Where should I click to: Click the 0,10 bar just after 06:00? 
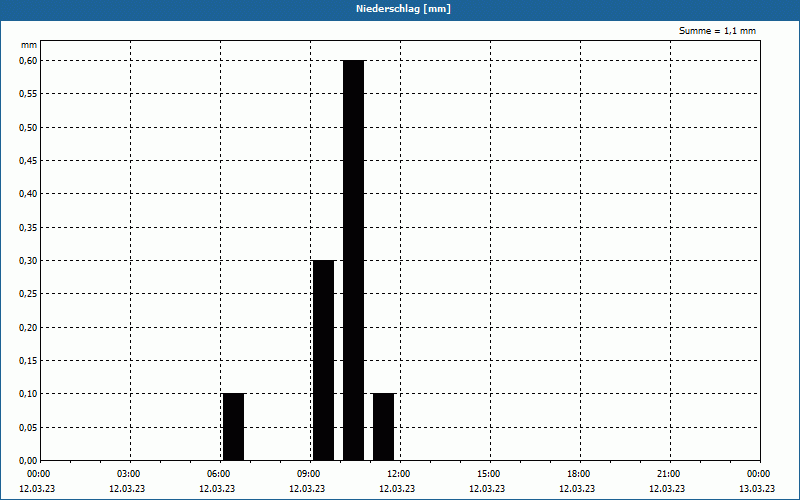(234, 427)
